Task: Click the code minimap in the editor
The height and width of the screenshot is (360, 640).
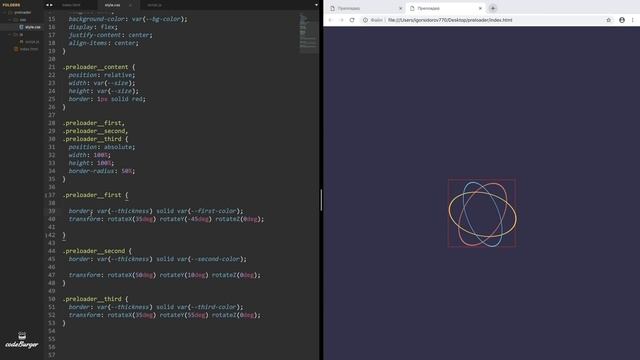Action: click(x=309, y=33)
